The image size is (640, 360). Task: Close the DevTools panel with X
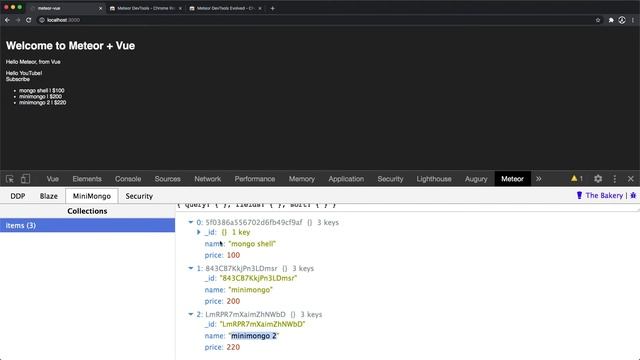631,179
